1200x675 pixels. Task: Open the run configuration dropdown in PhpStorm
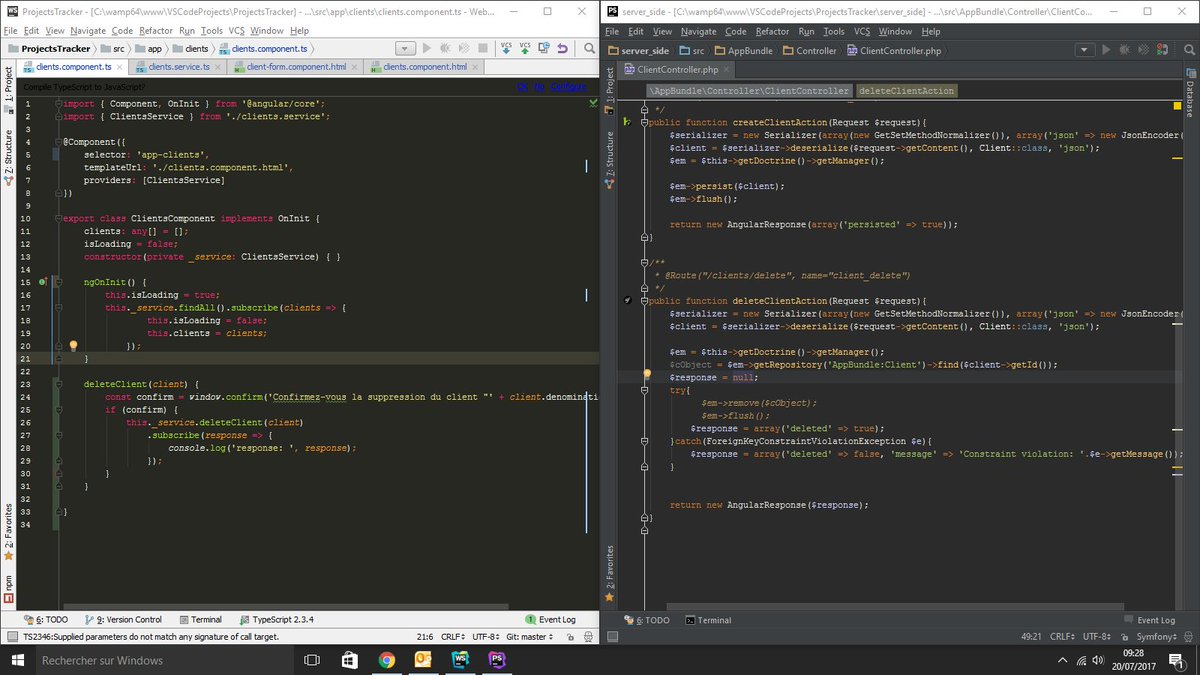pos(1084,49)
